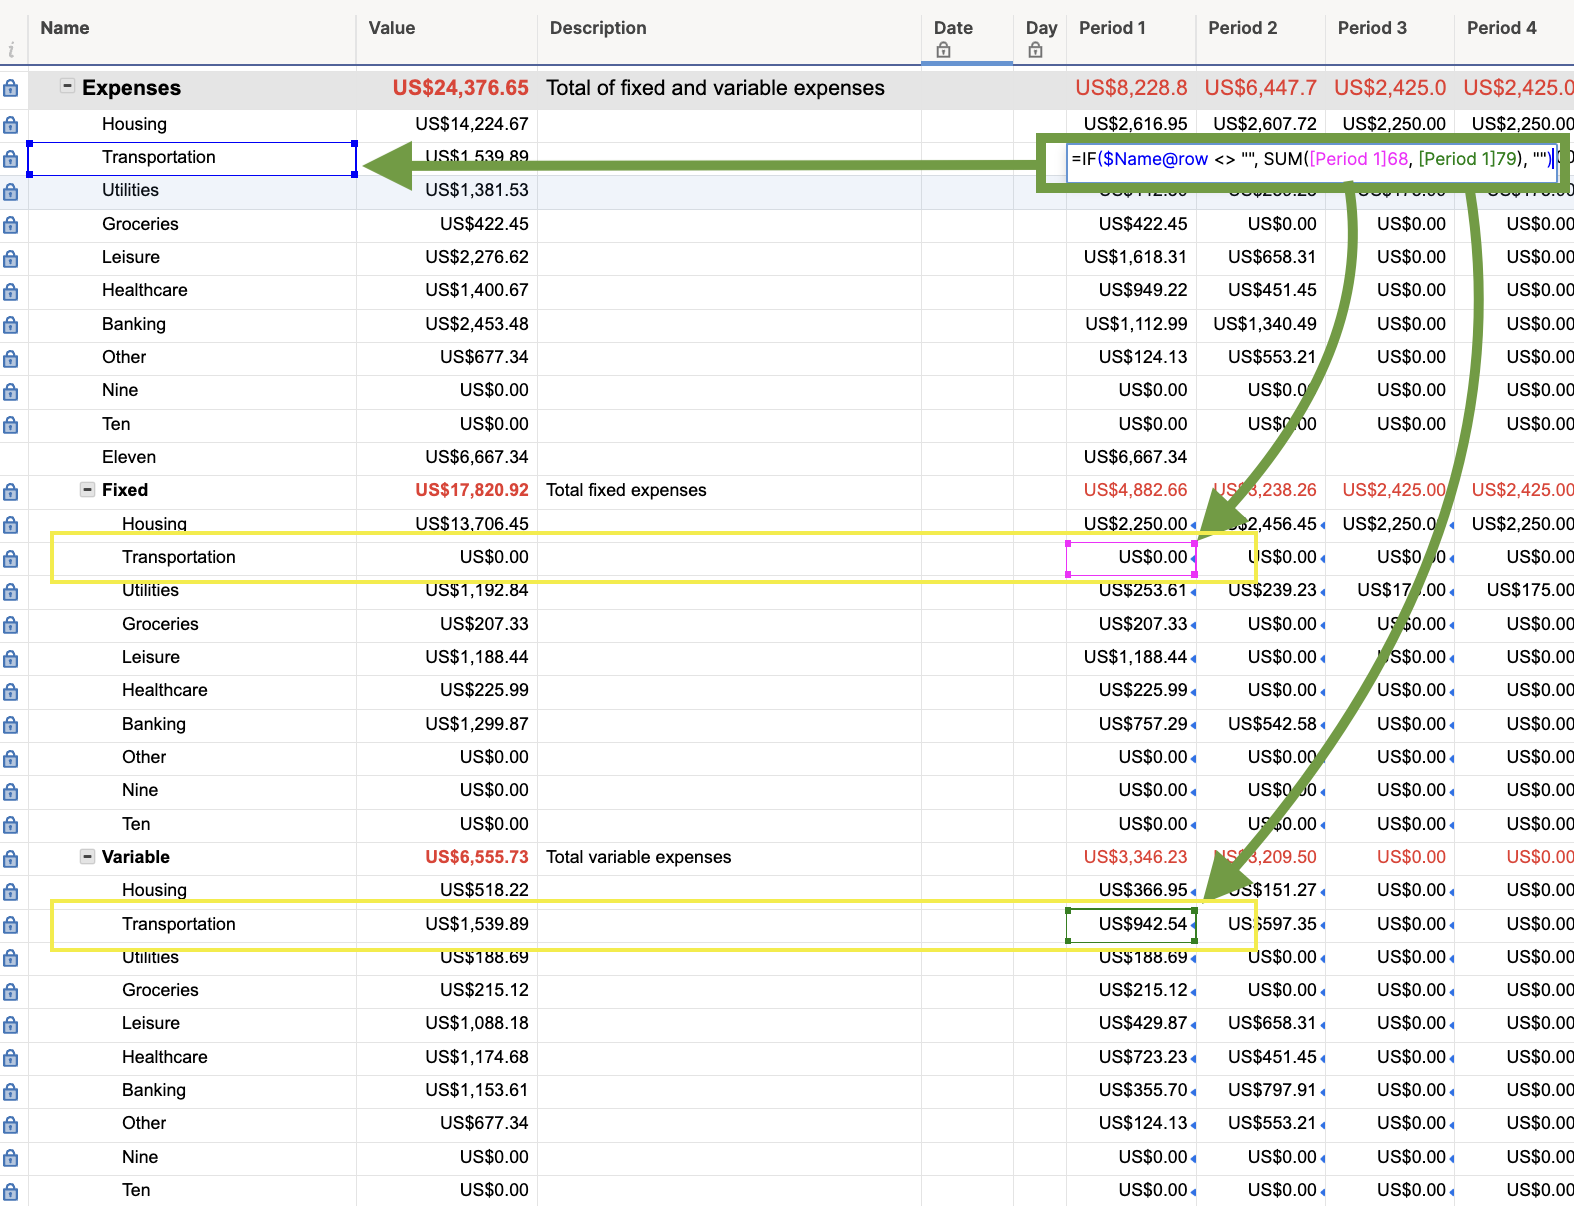
Task: Select the Eleven name cell
Action: click(192, 457)
